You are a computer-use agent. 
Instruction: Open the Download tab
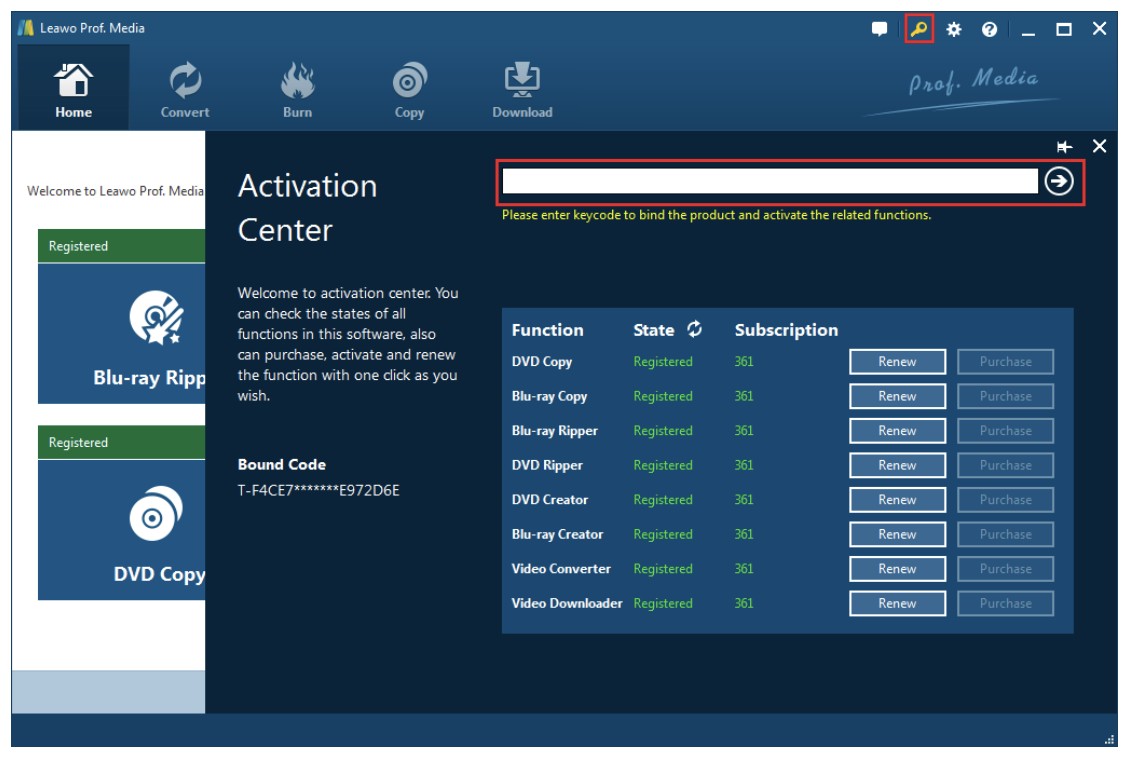pyautogui.click(x=522, y=89)
